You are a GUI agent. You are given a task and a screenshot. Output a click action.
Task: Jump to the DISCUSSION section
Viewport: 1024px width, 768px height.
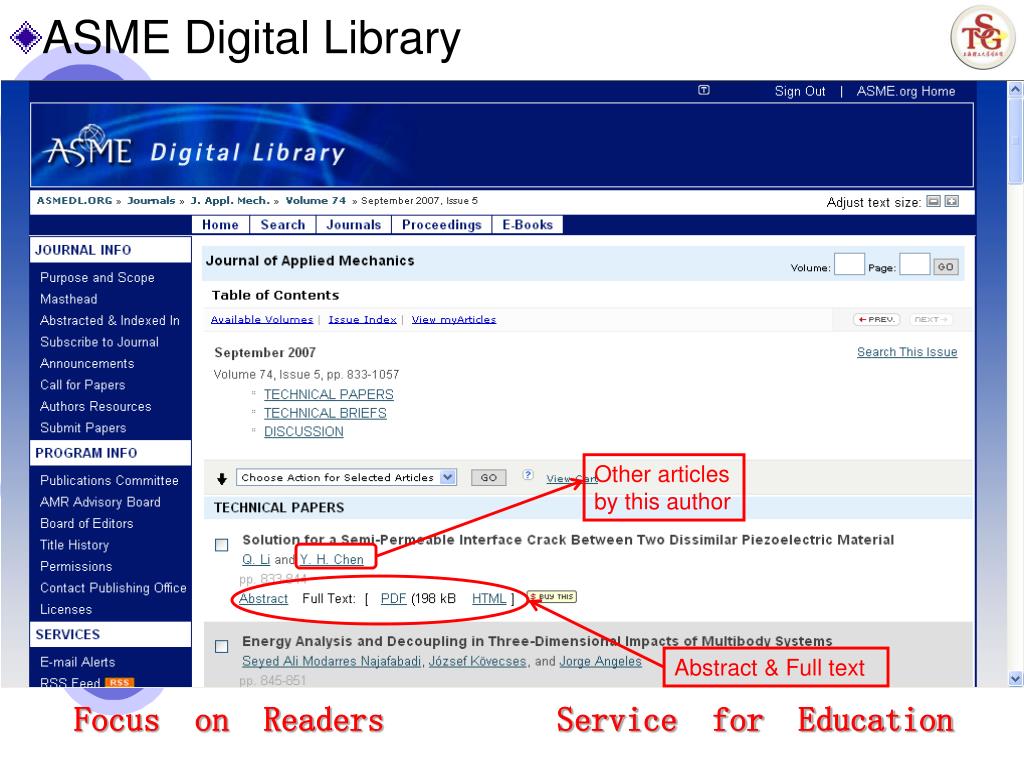click(304, 432)
